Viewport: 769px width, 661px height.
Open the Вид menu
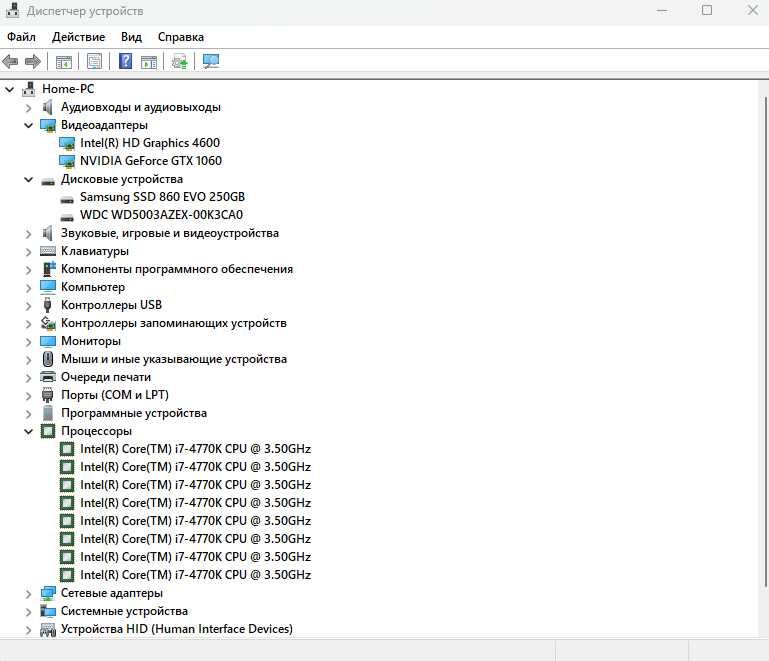(x=131, y=37)
